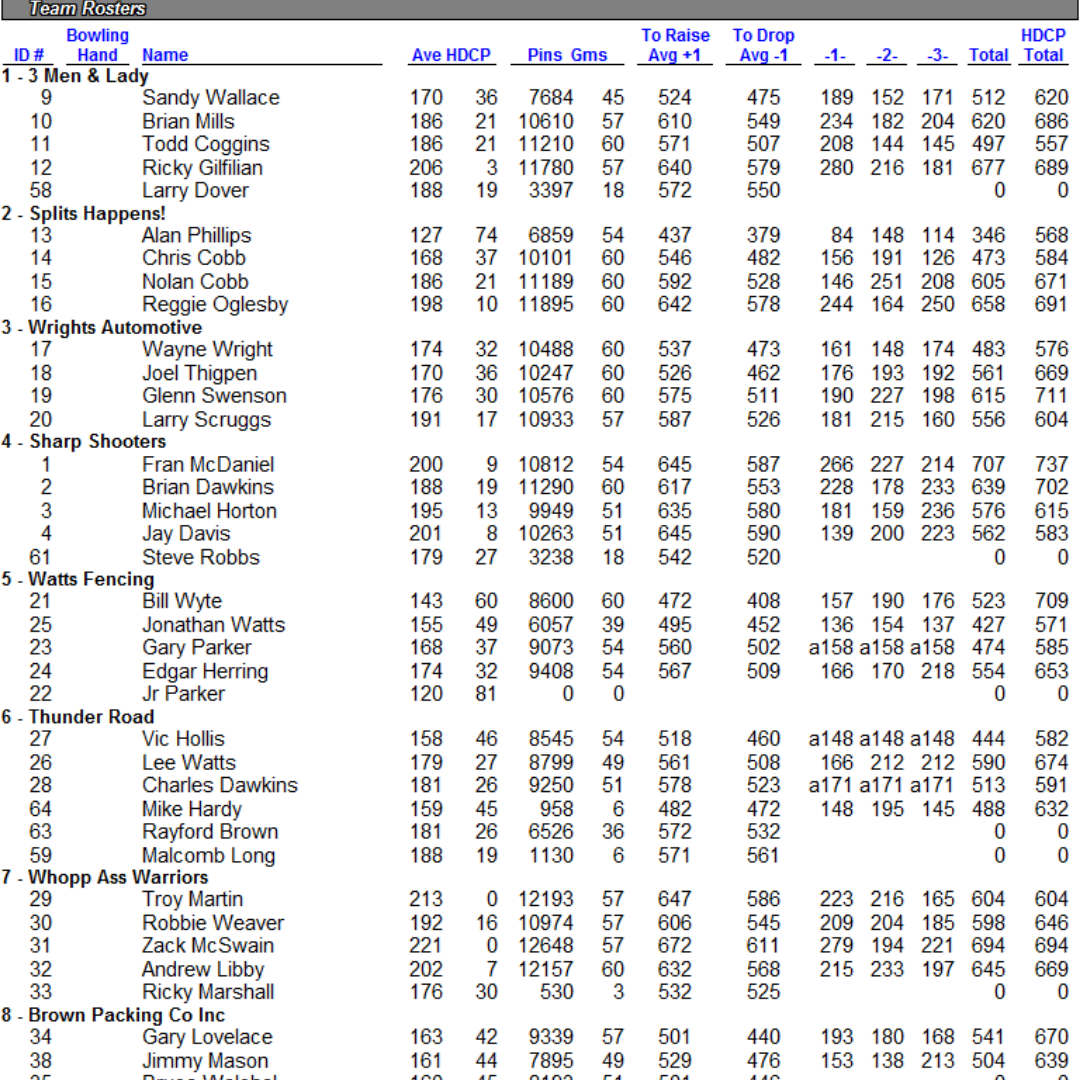This screenshot has width=1080, height=1080.
Task: Select the ID # column header
Action: tap(28, 56)
